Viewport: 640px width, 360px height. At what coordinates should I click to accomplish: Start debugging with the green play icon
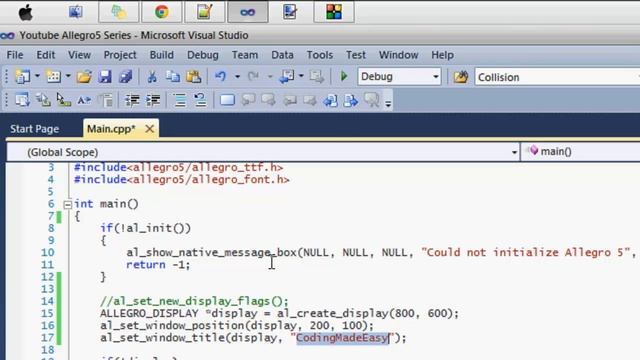pos(344,76)
